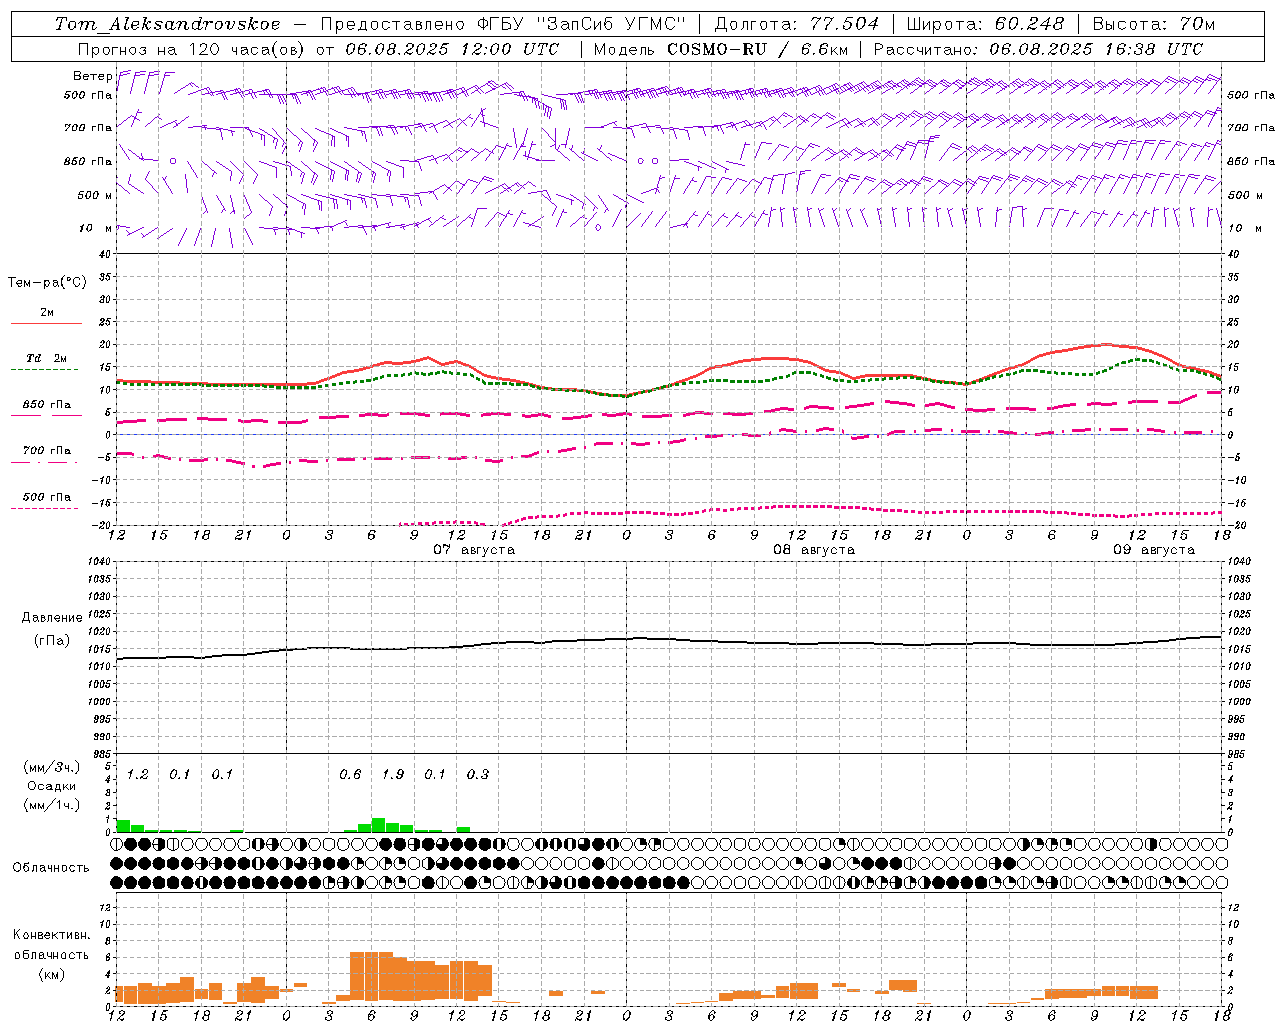Click the 850 гПа temperature legend line

click(46, 414)
